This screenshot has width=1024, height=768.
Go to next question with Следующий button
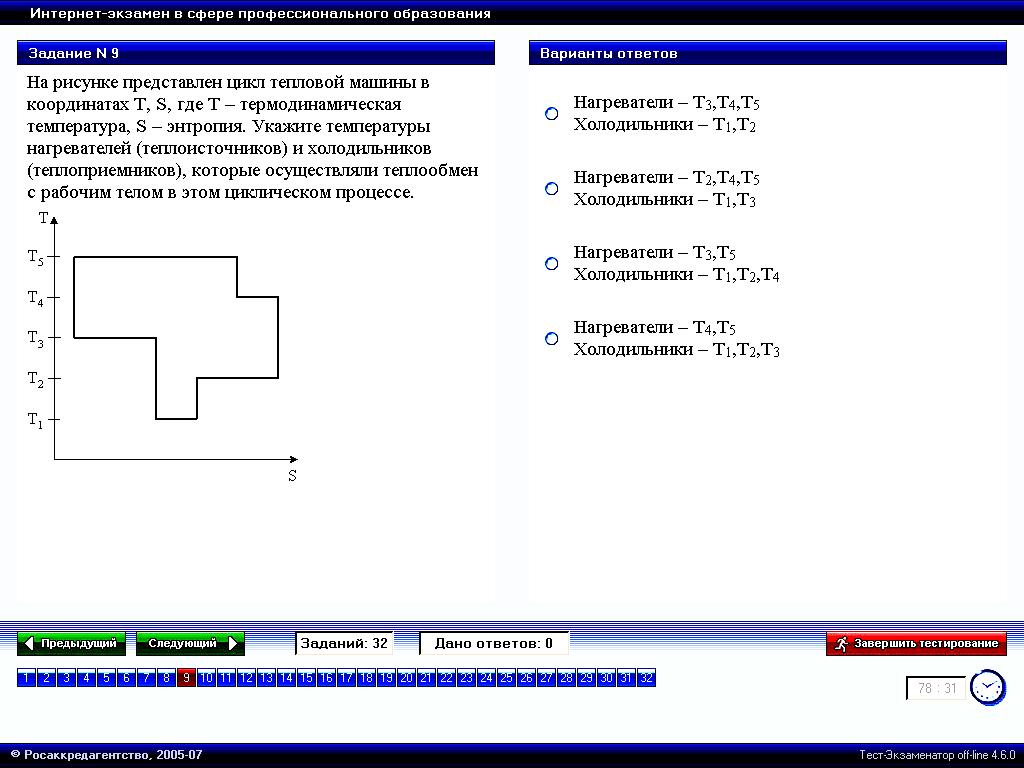click(190, 644)
